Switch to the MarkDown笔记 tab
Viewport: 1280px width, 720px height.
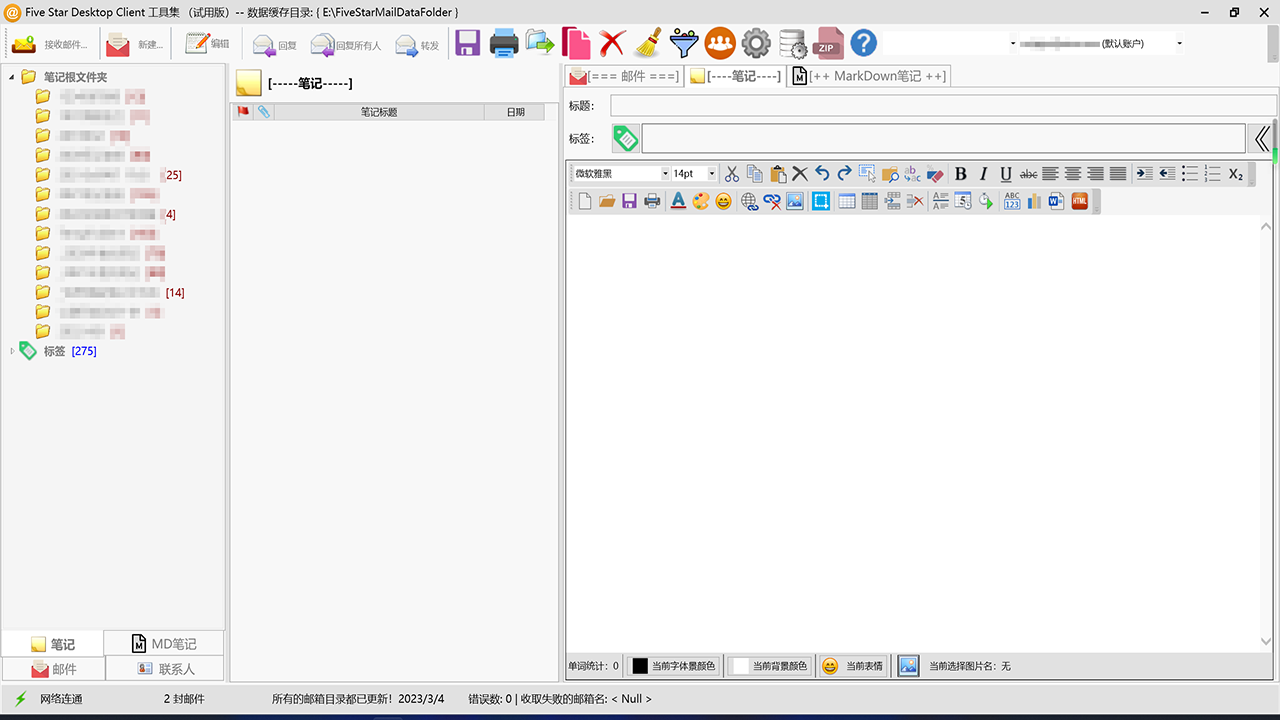(x=869, y=76)
